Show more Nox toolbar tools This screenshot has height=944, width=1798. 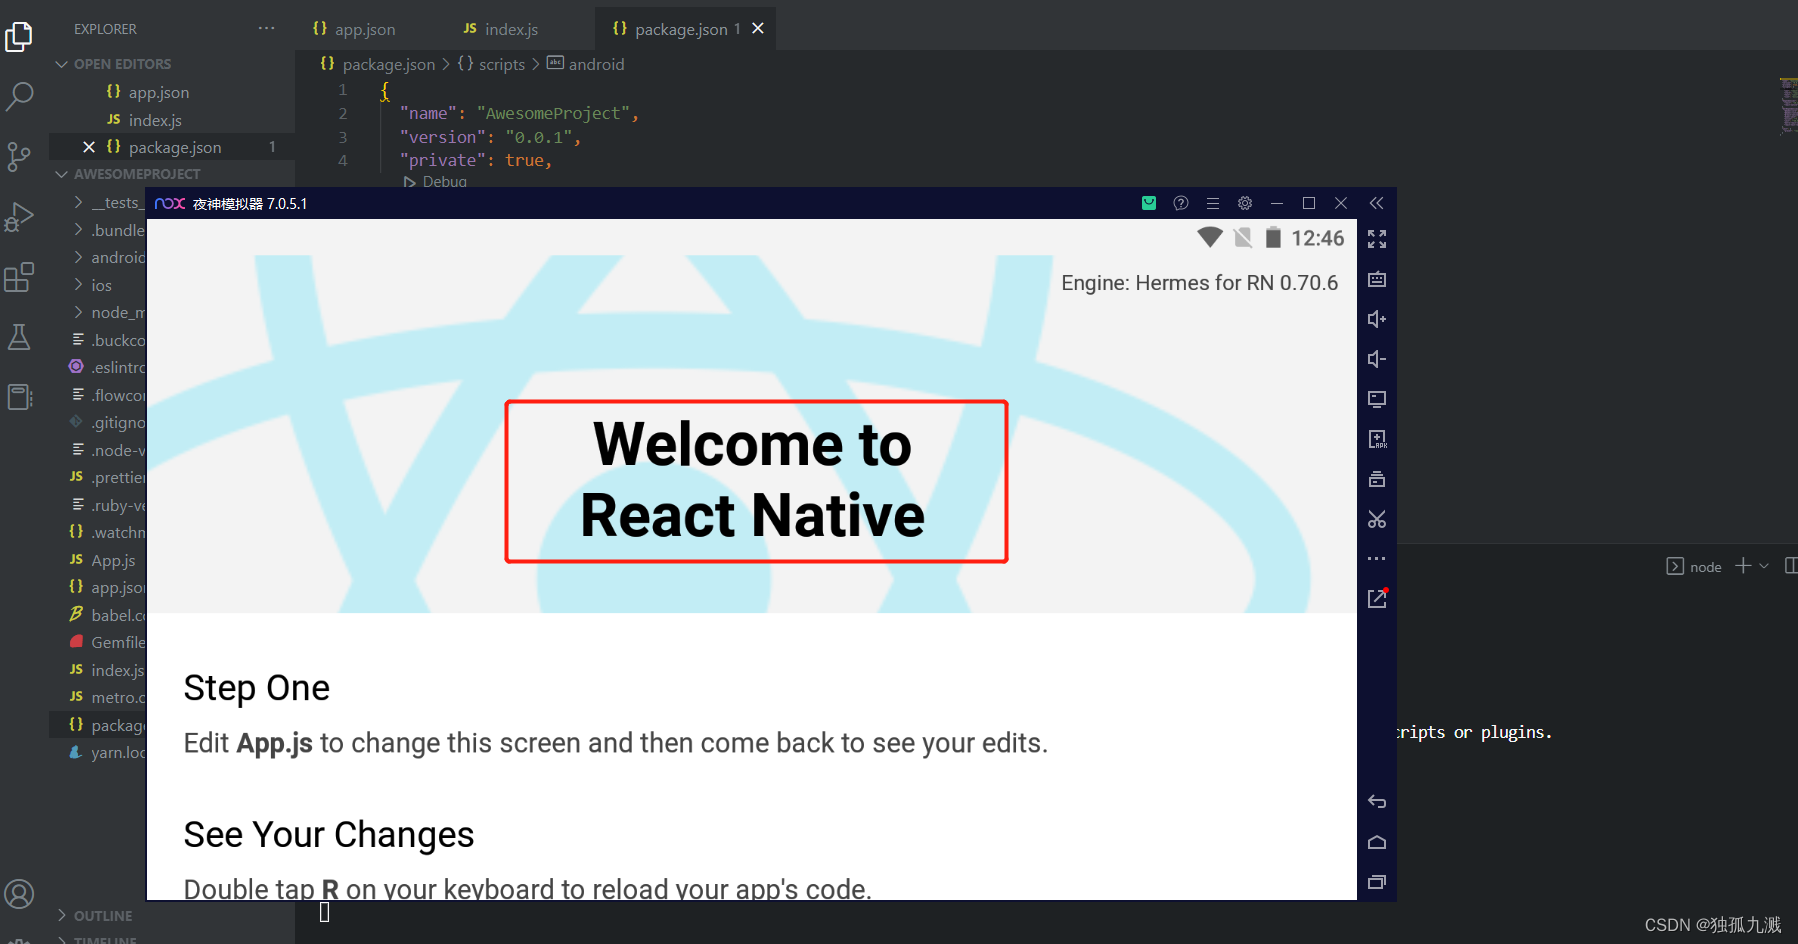point(1377,558)
